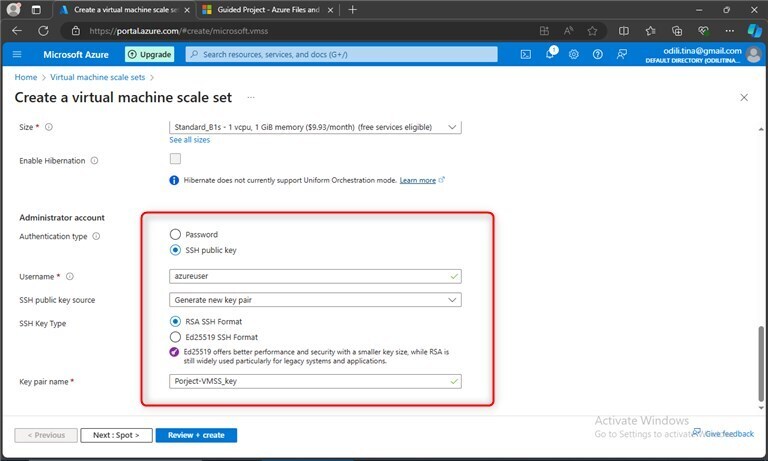Close the Create scale set blade

click(744, 97)
